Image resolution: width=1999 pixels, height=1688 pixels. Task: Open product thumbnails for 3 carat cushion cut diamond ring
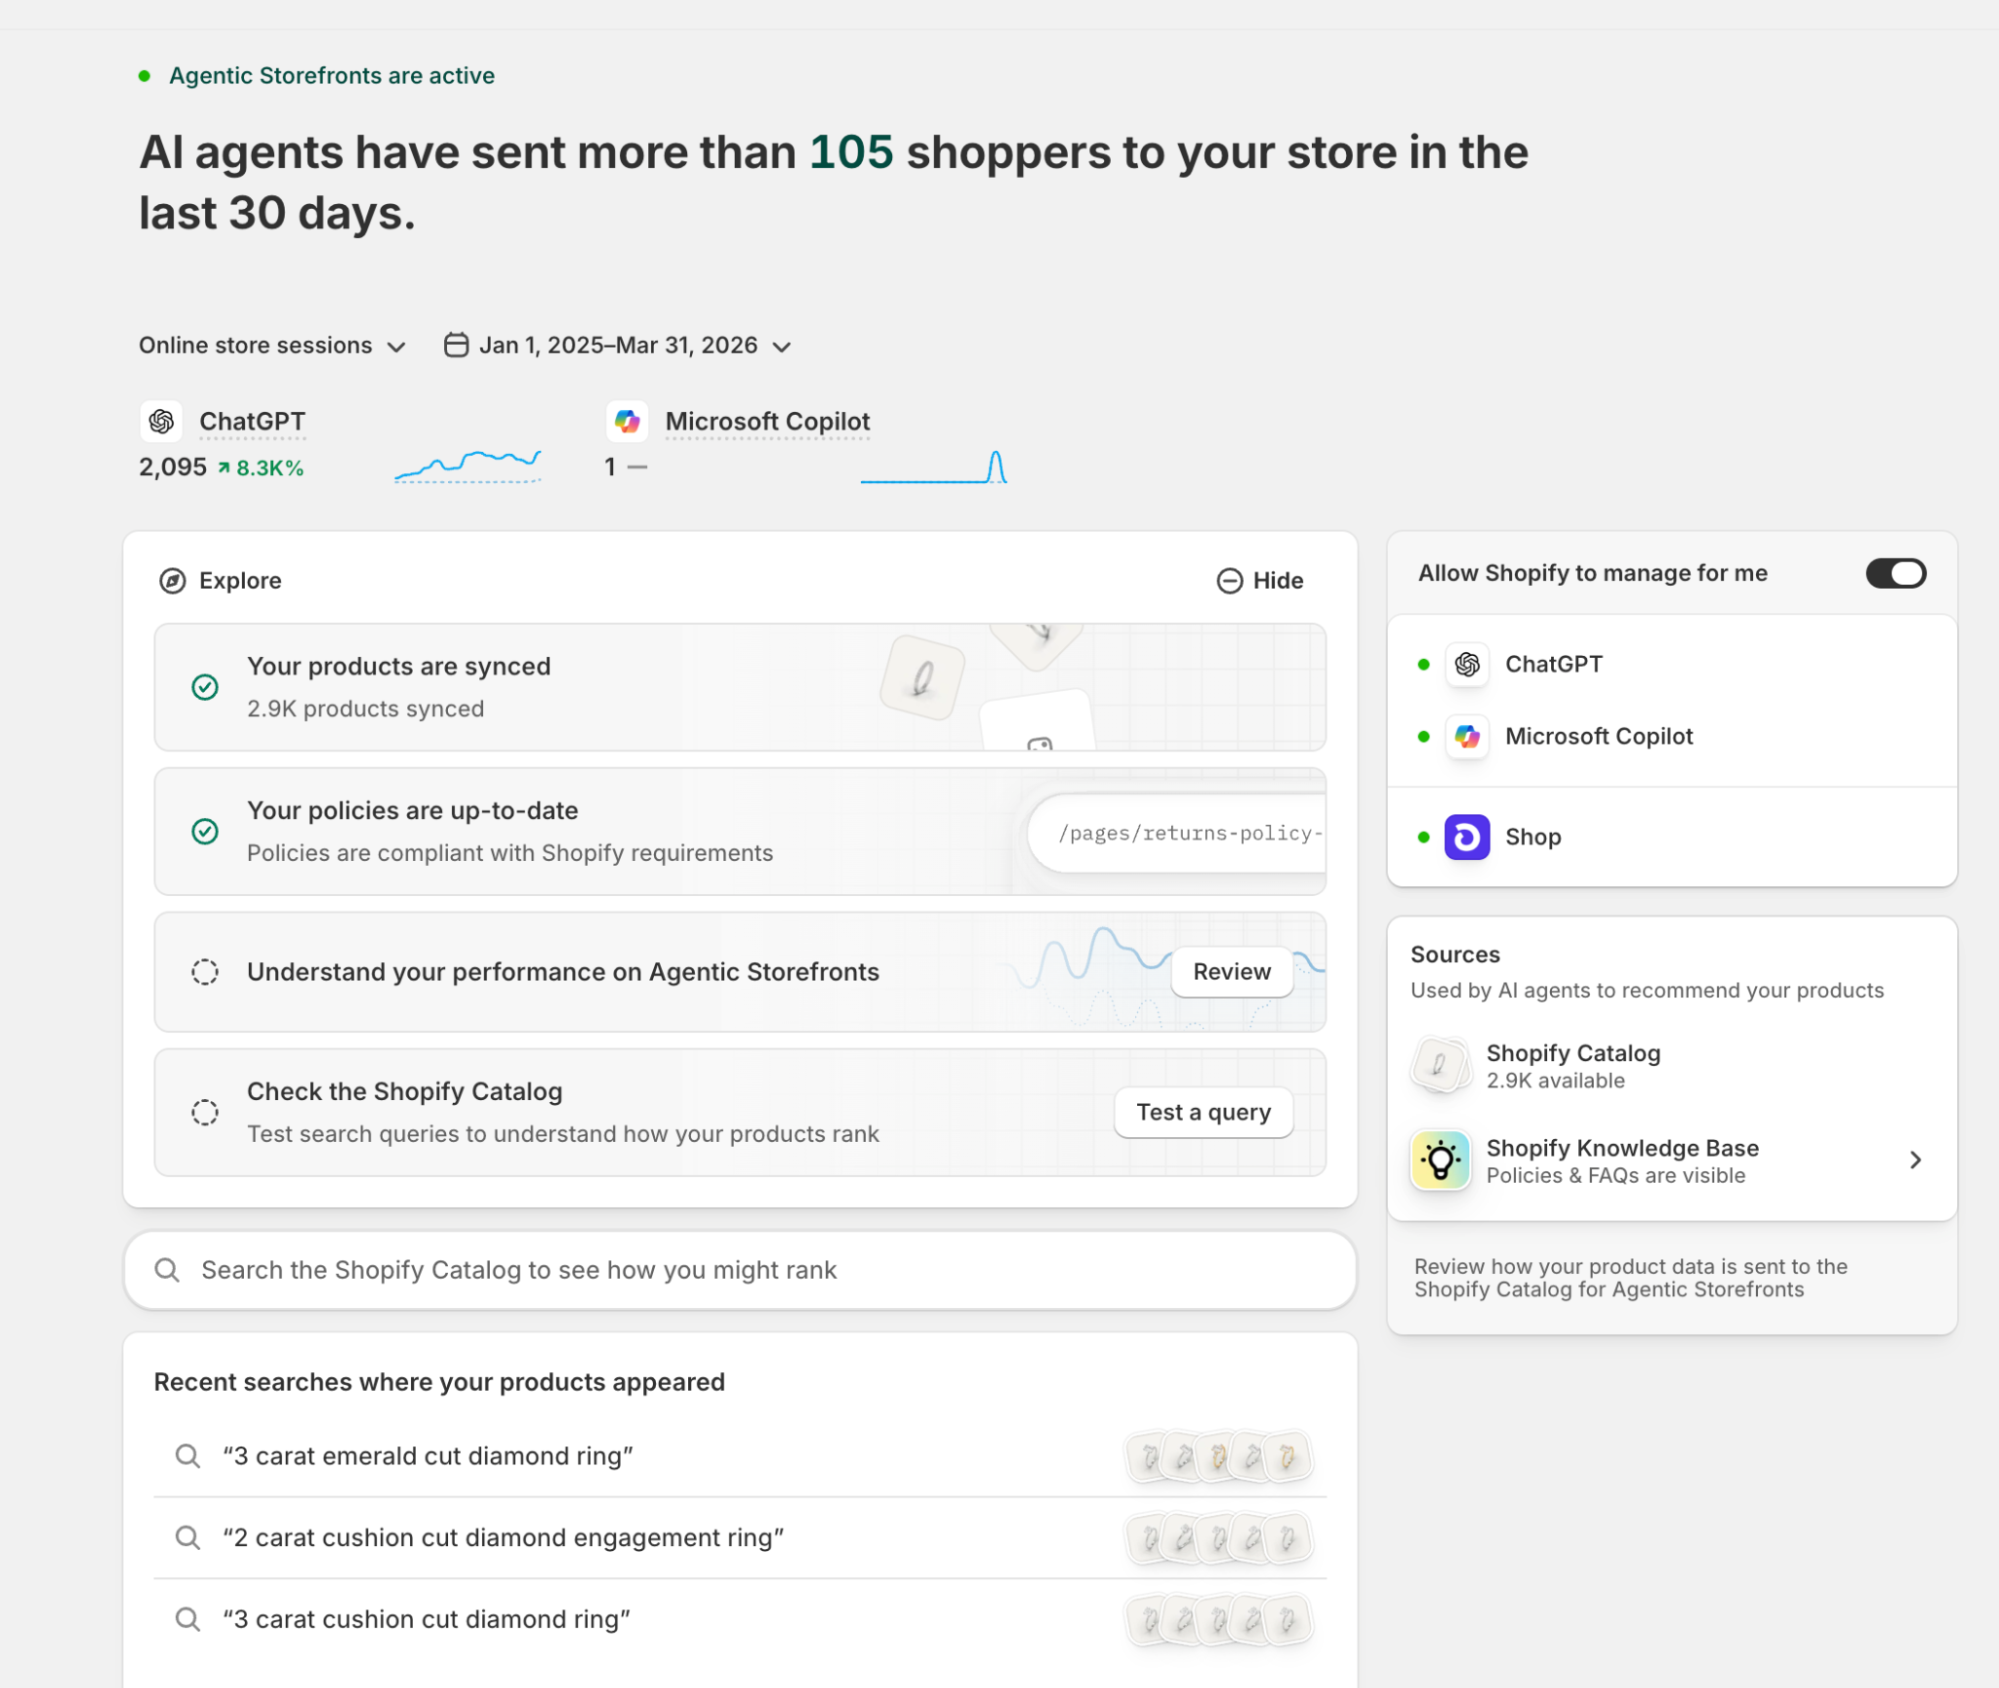[x=1218, y=1620]
